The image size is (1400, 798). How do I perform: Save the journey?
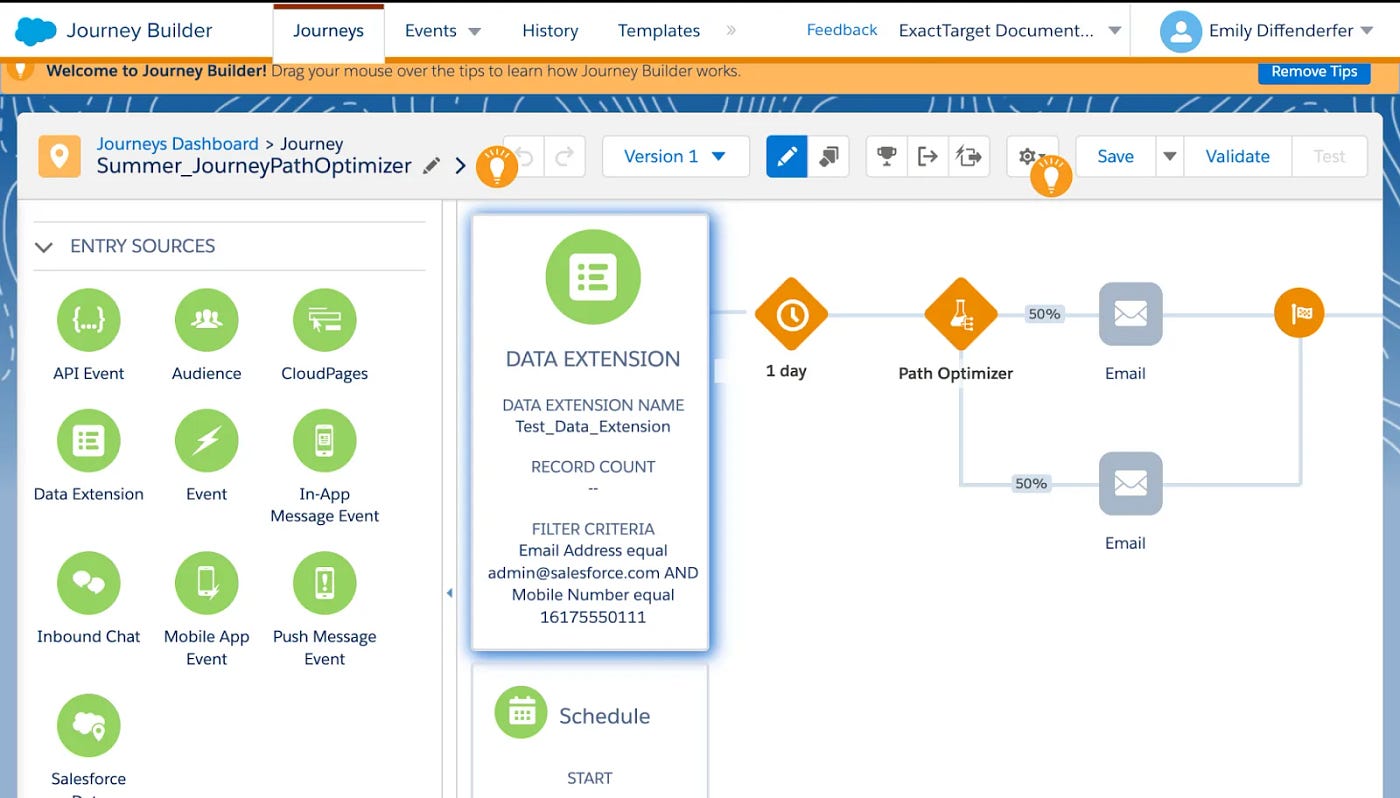[1115, 156]
